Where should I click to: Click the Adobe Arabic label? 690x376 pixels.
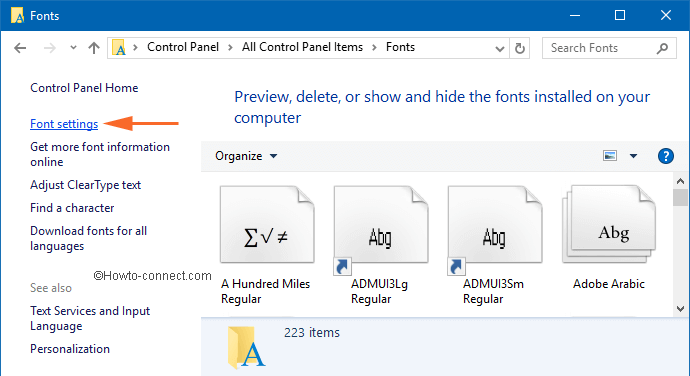609,284
